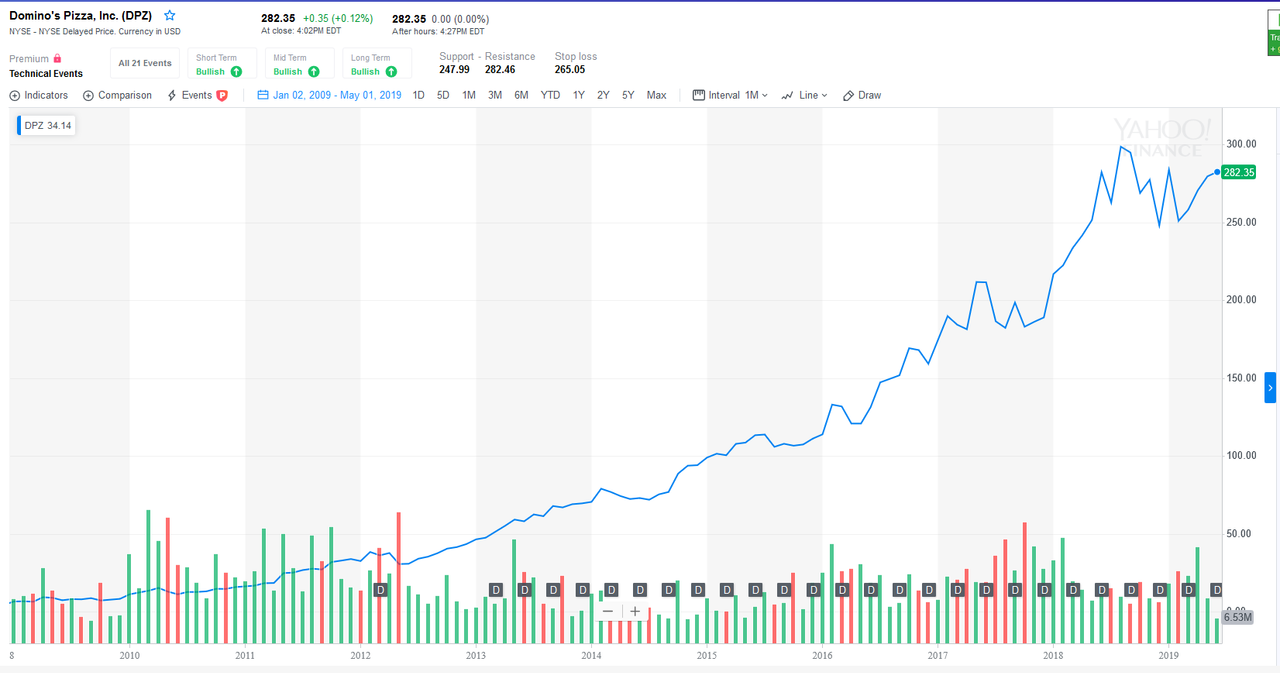Click the dividend D marker above 2012 label
Viewport: 1280px width, 673px height.
[380, 590]
